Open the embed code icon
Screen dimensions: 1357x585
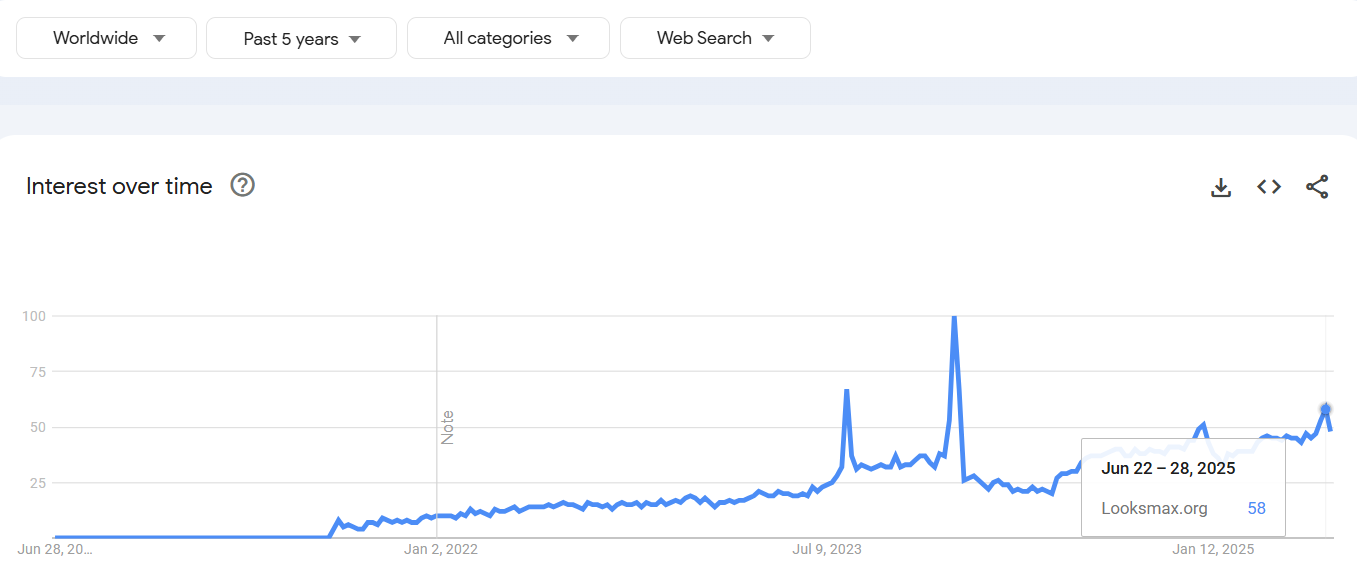click(1269, 187)
